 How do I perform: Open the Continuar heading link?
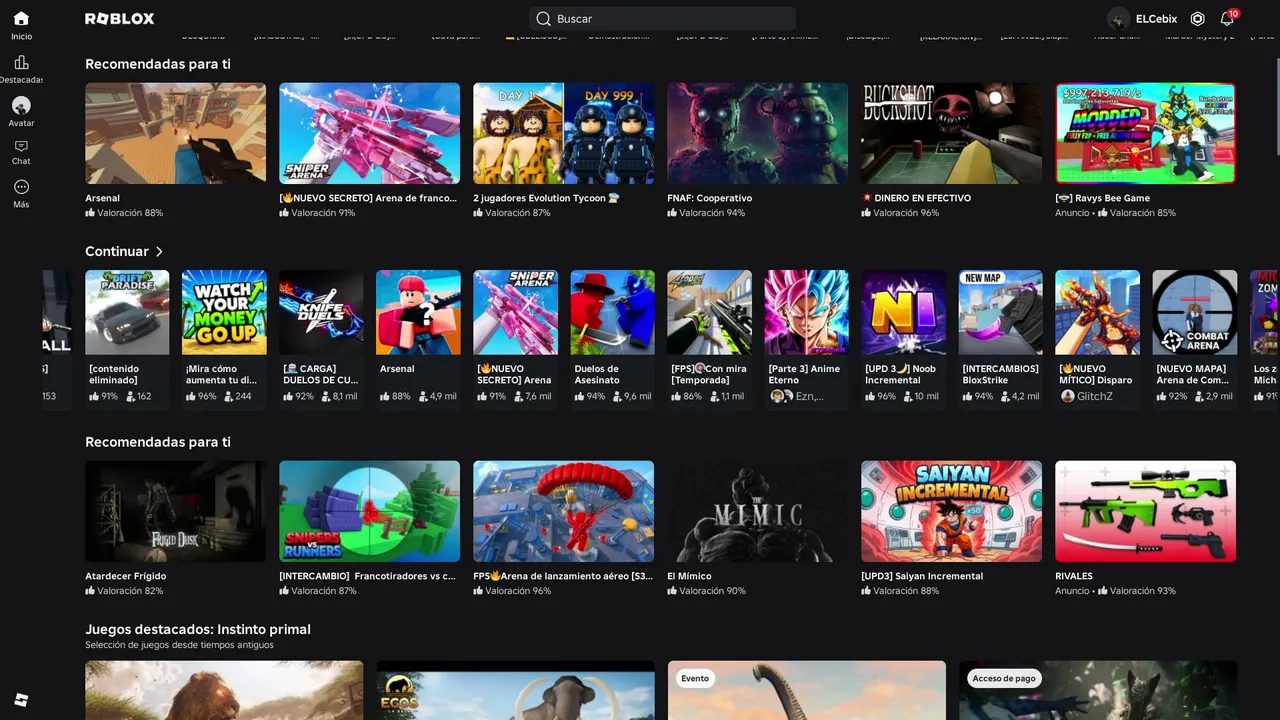tap(117, 252)
